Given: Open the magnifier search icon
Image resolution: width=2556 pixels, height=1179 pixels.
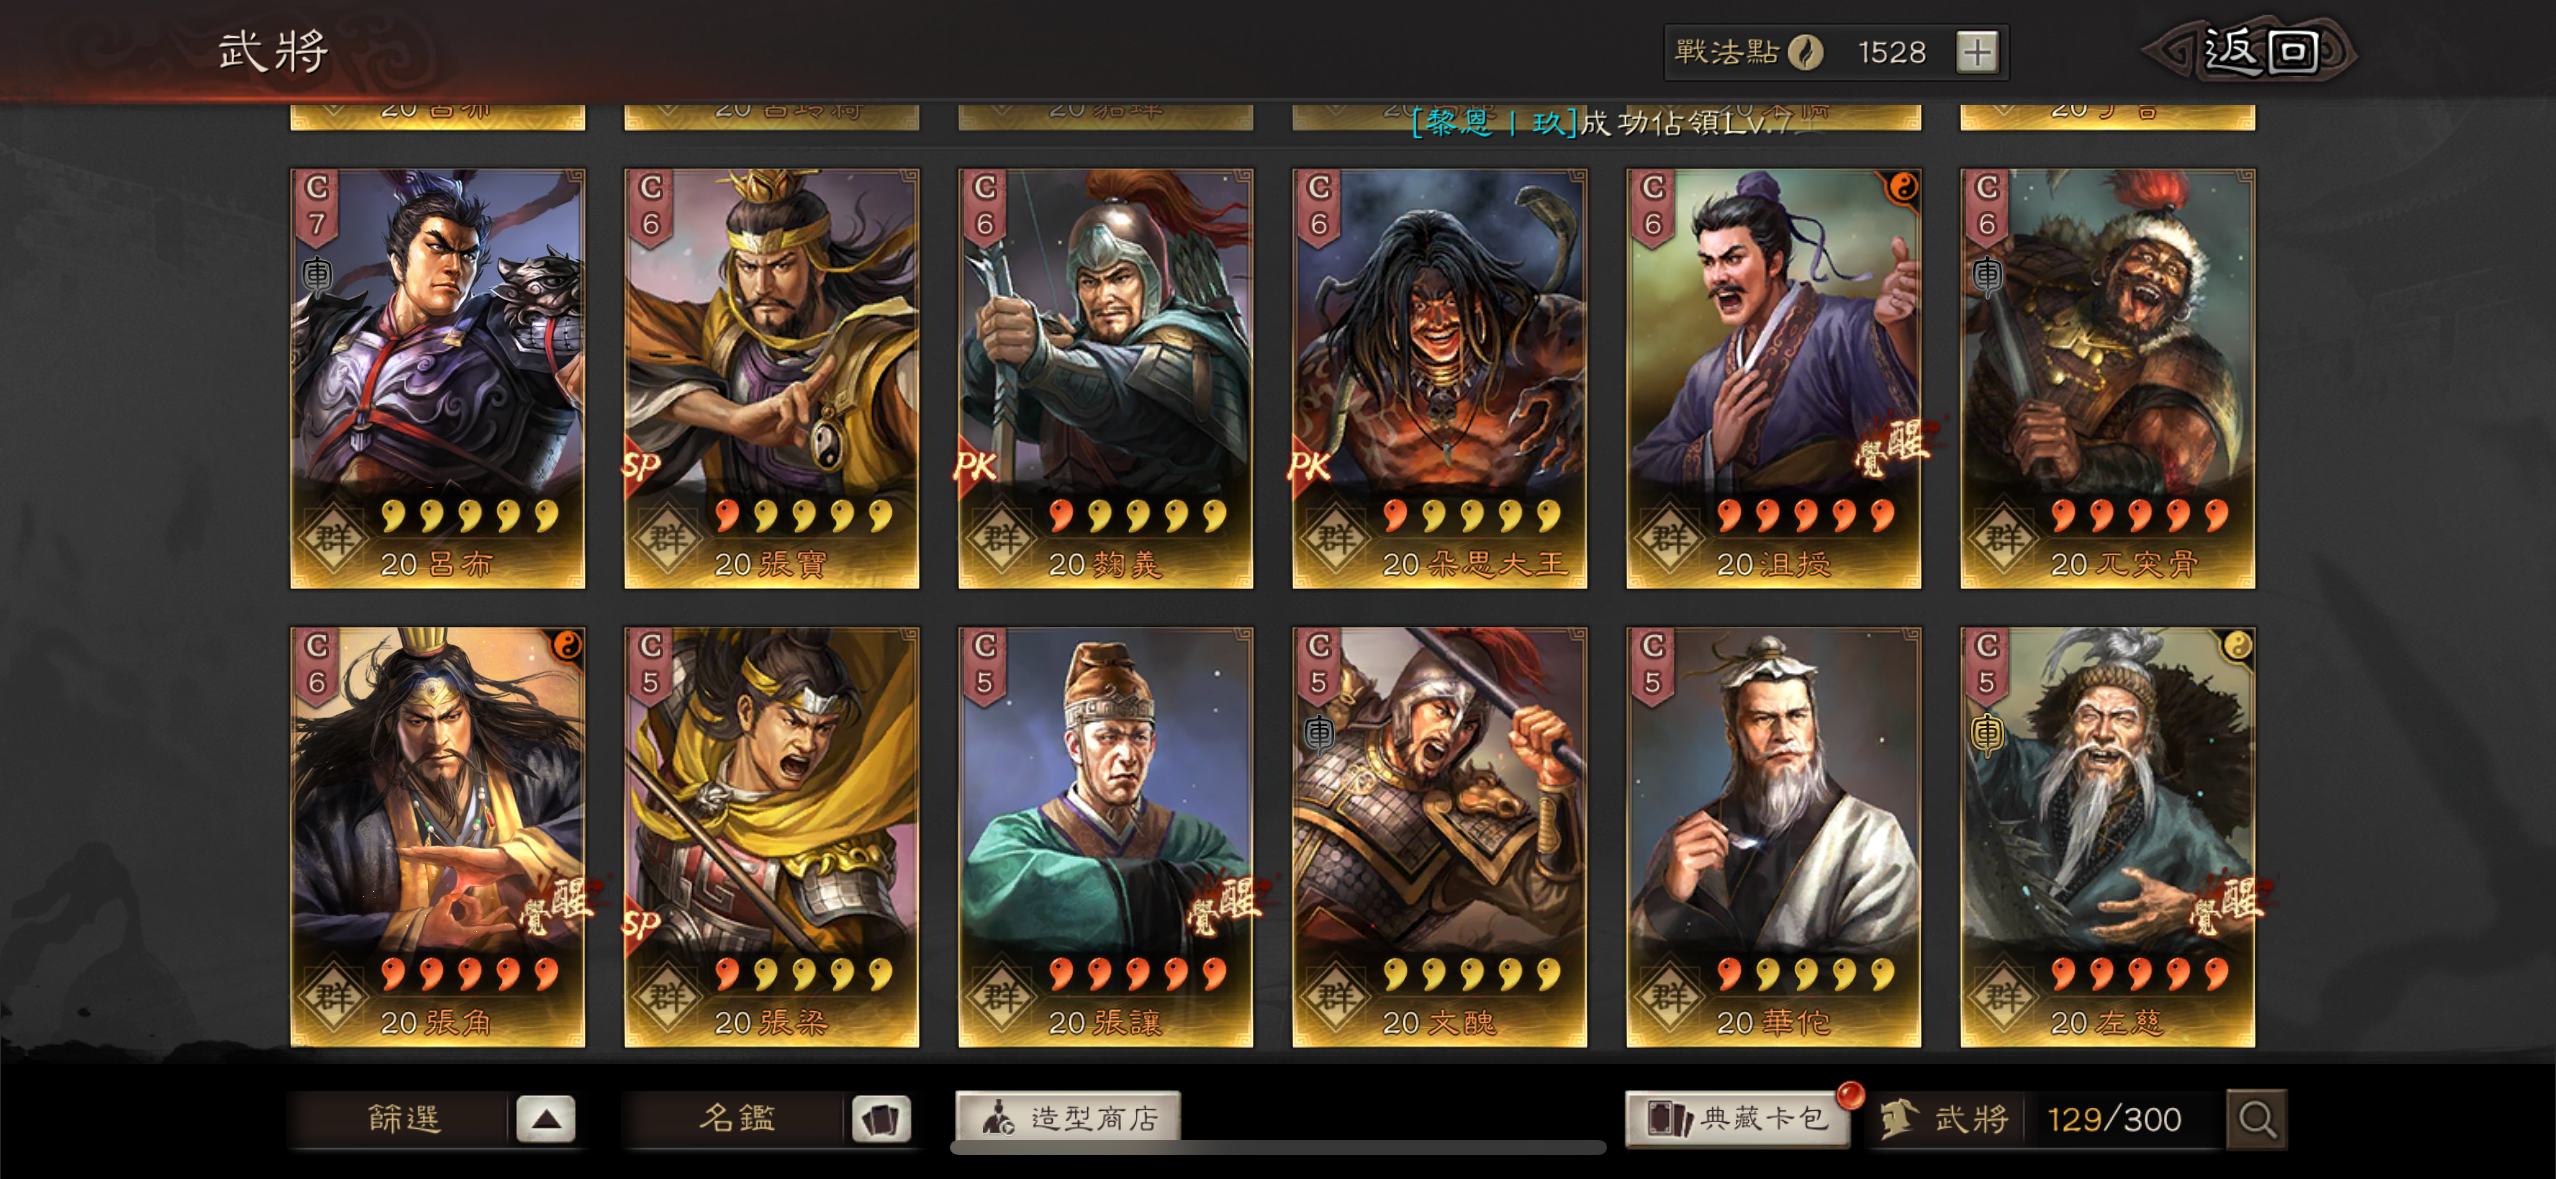Looking at the screenshot, I should click(2256, 1118).
